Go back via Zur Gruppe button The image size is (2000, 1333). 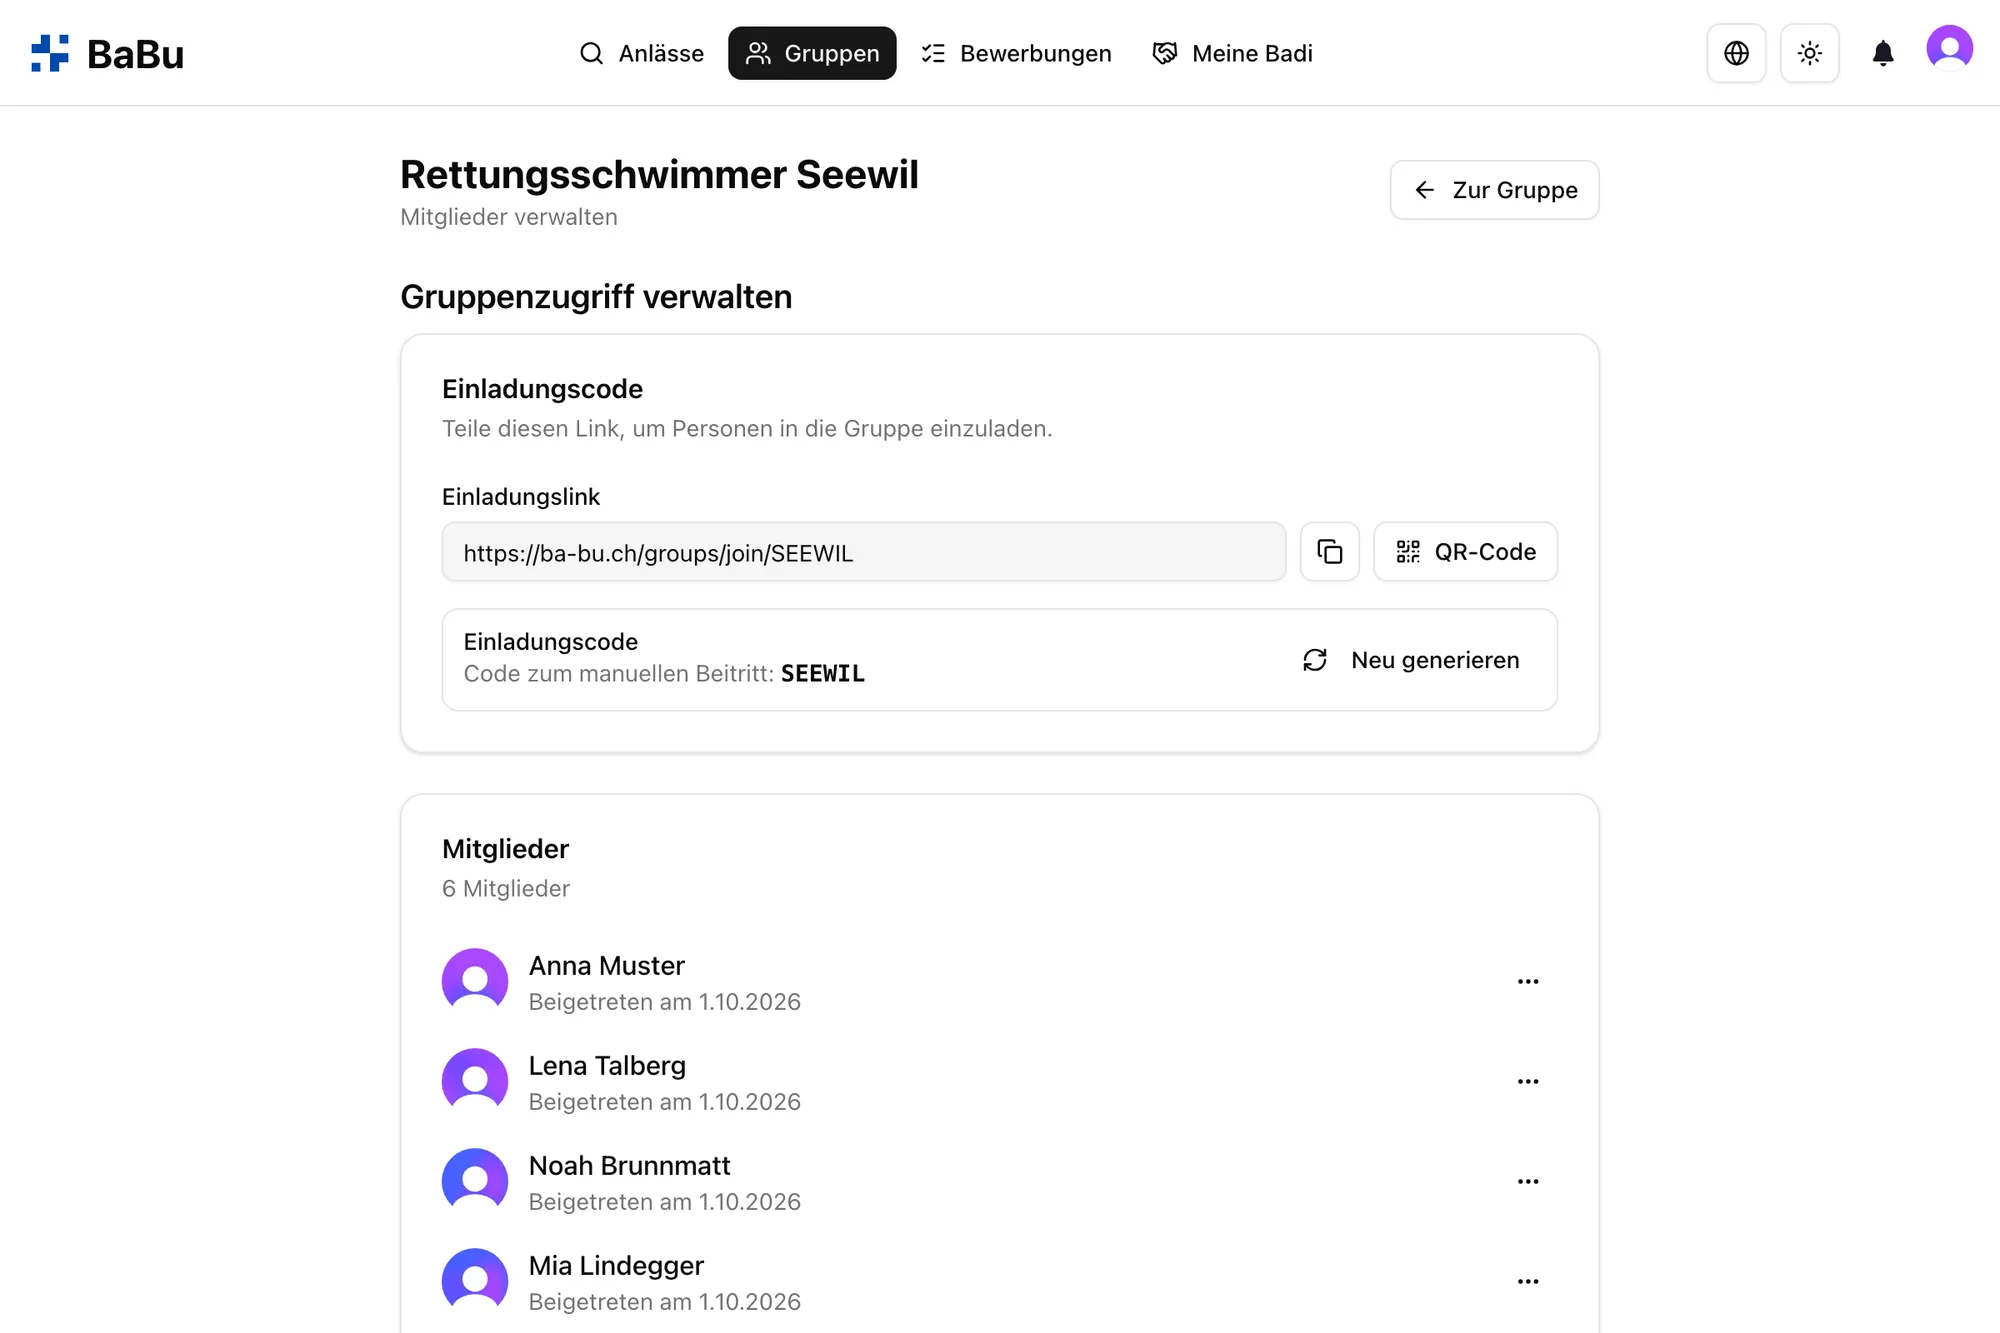coord(1494,190)
